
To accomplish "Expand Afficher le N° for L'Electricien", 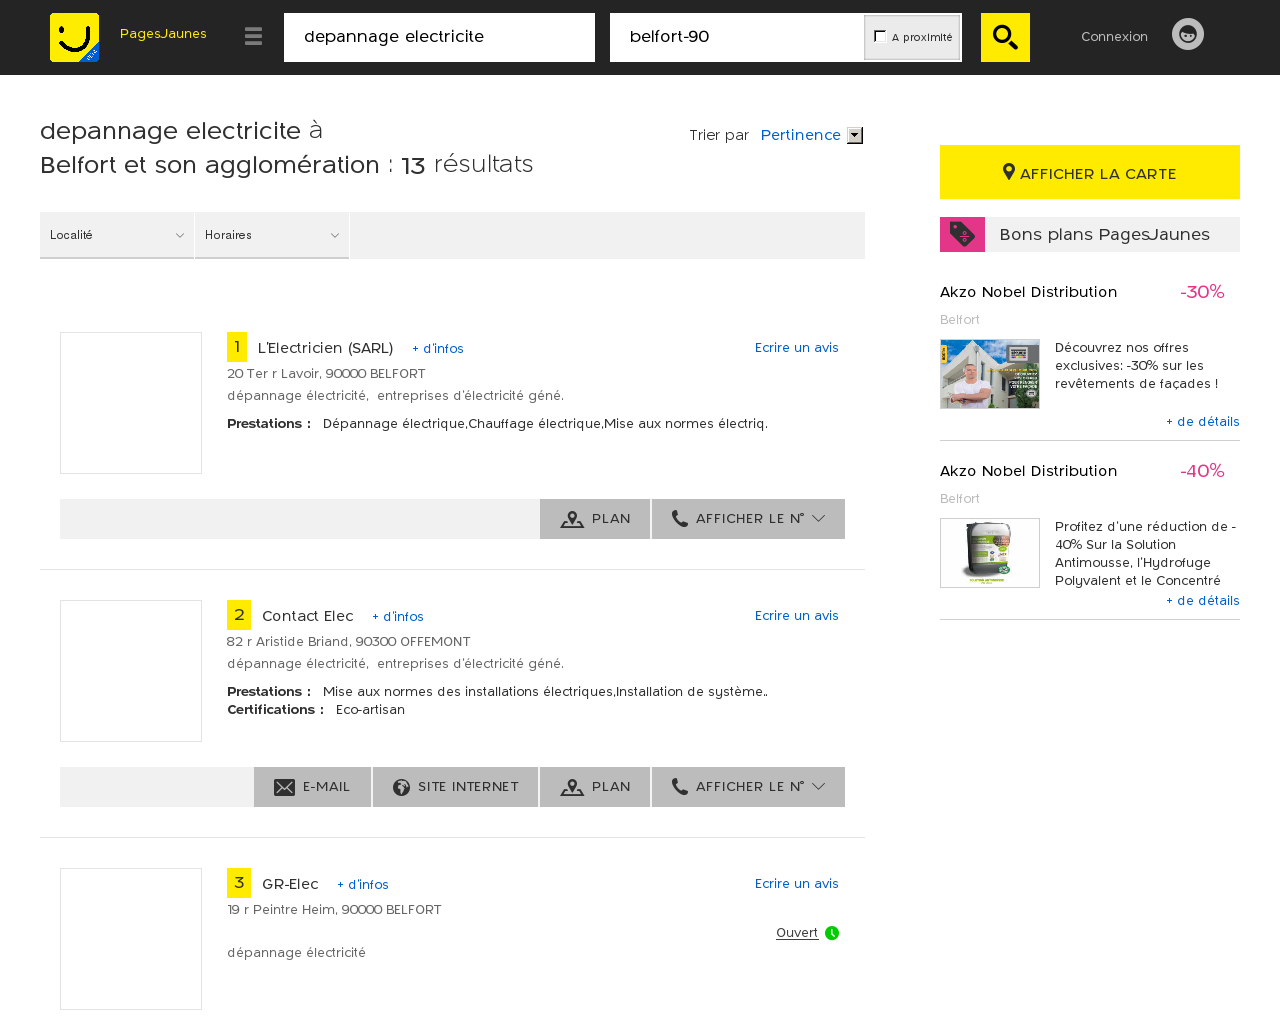I will pyautogui.click(x=748, y=519).
